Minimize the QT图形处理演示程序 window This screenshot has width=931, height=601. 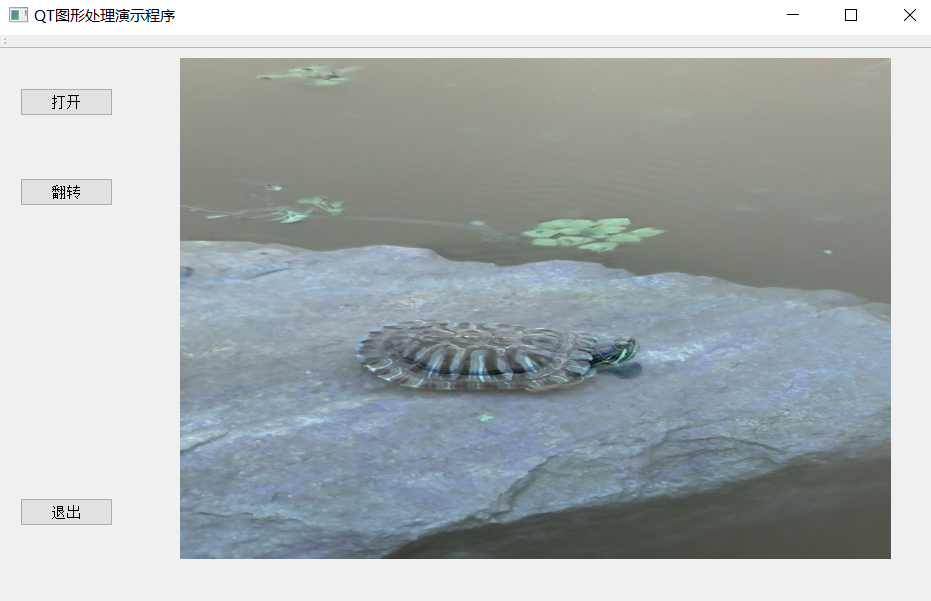coord(793,15)
